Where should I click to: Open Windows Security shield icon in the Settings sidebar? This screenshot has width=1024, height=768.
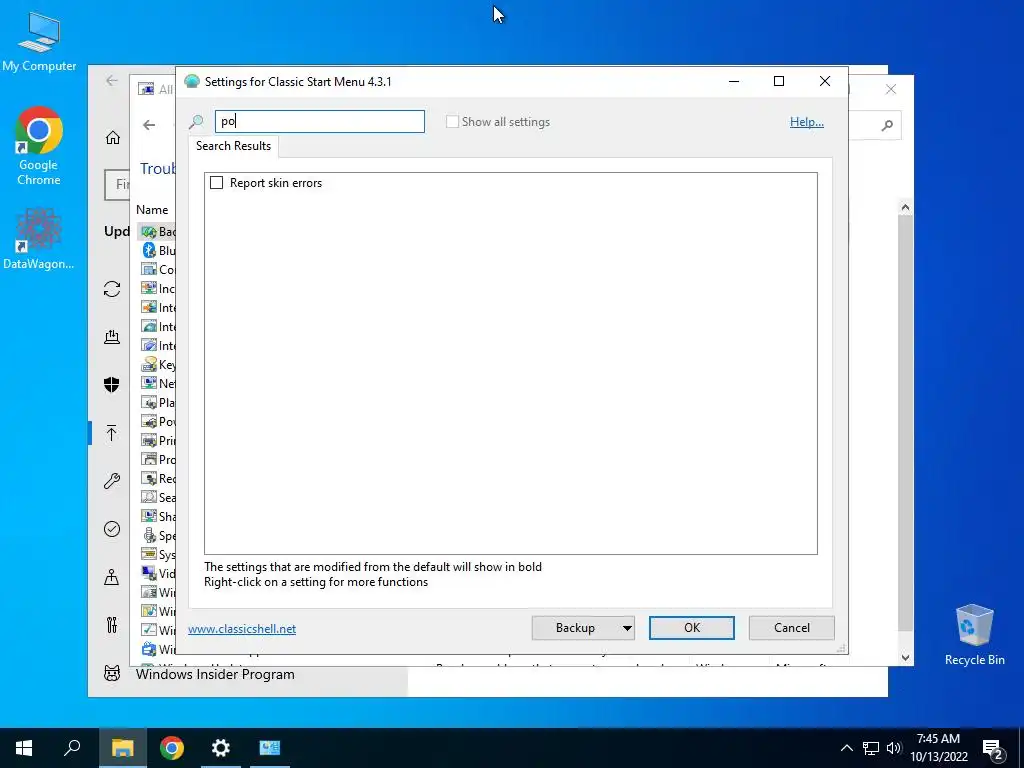[x=112, y=385]
